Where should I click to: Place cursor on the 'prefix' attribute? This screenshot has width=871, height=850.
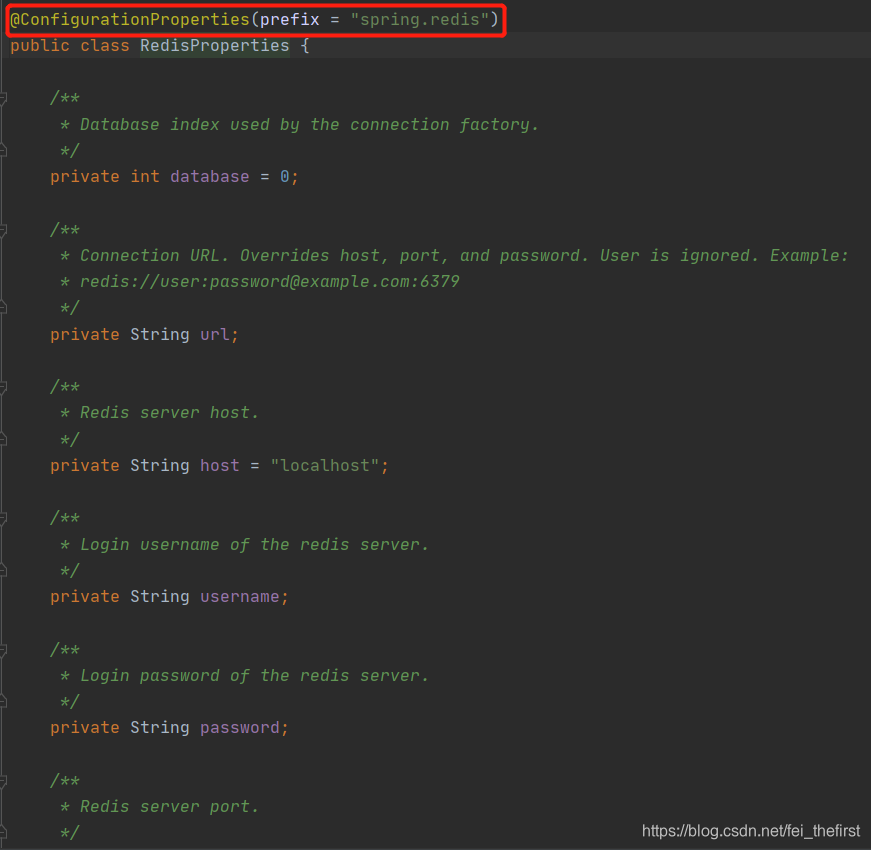click(289, 20)
